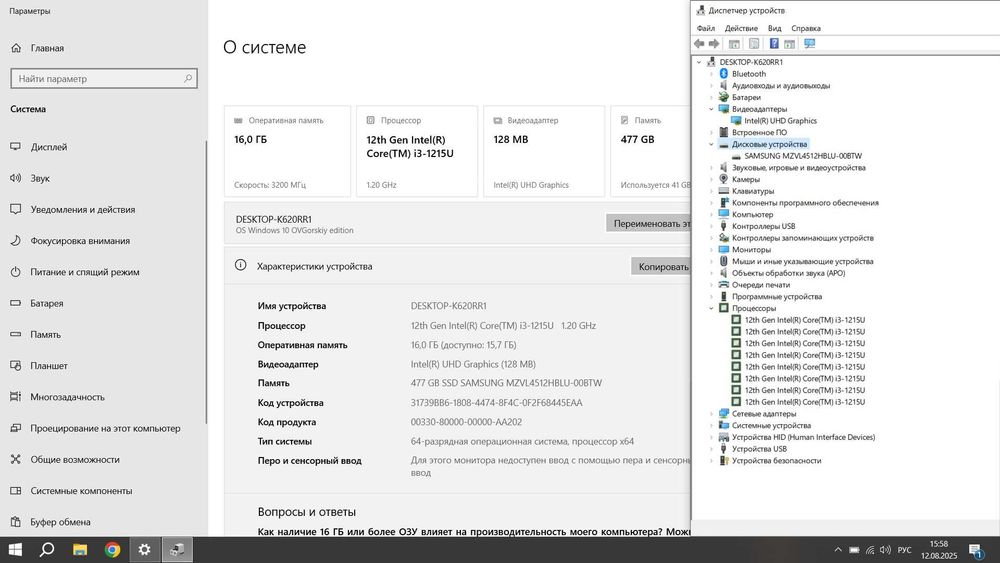Show hidden tray icons chevron

(x=838, y=550)
